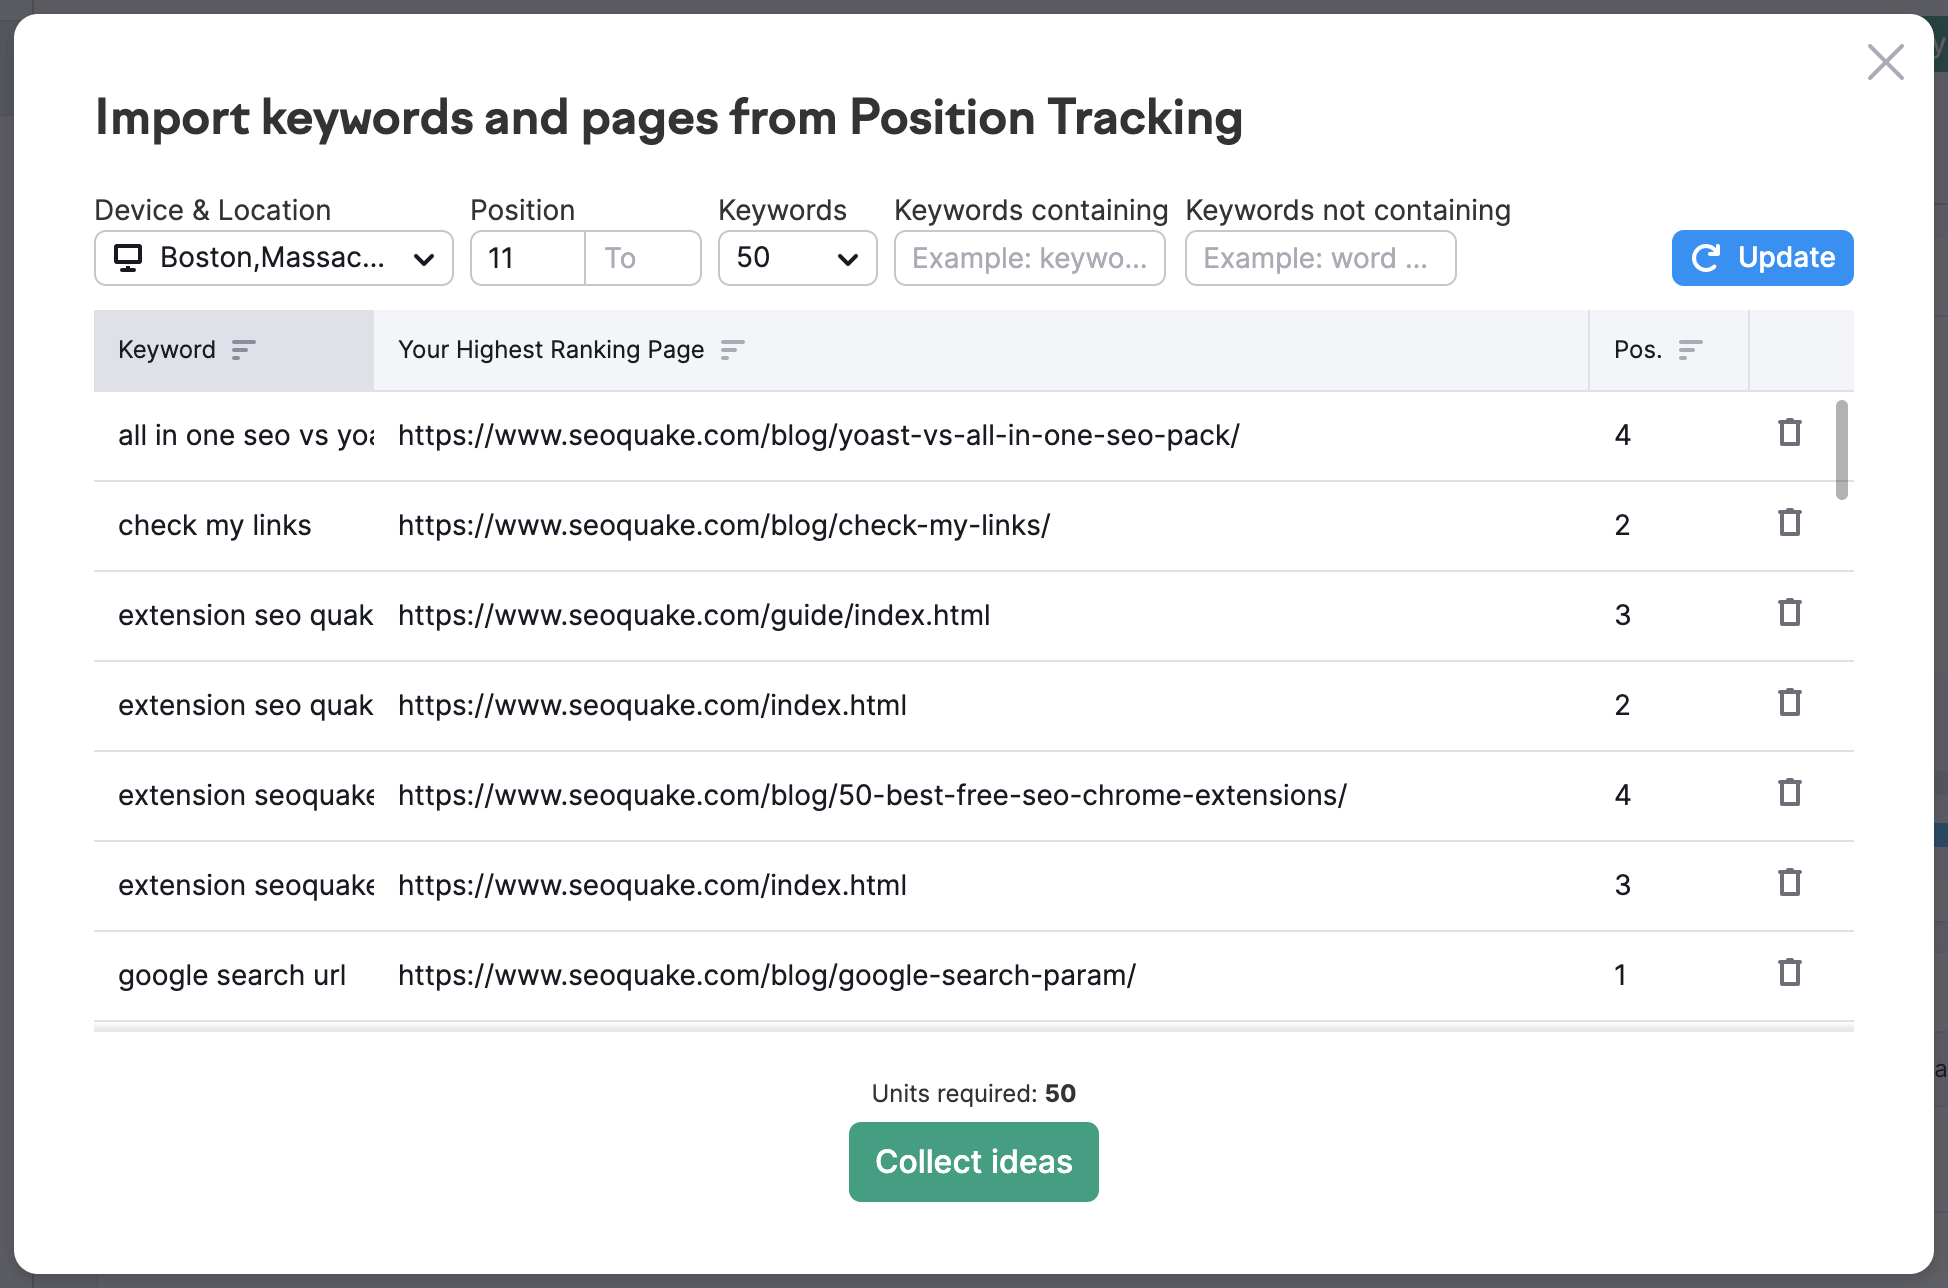
Task: Remove the "all in one seo vs yoast" row
Action: tap(1789, 433)
